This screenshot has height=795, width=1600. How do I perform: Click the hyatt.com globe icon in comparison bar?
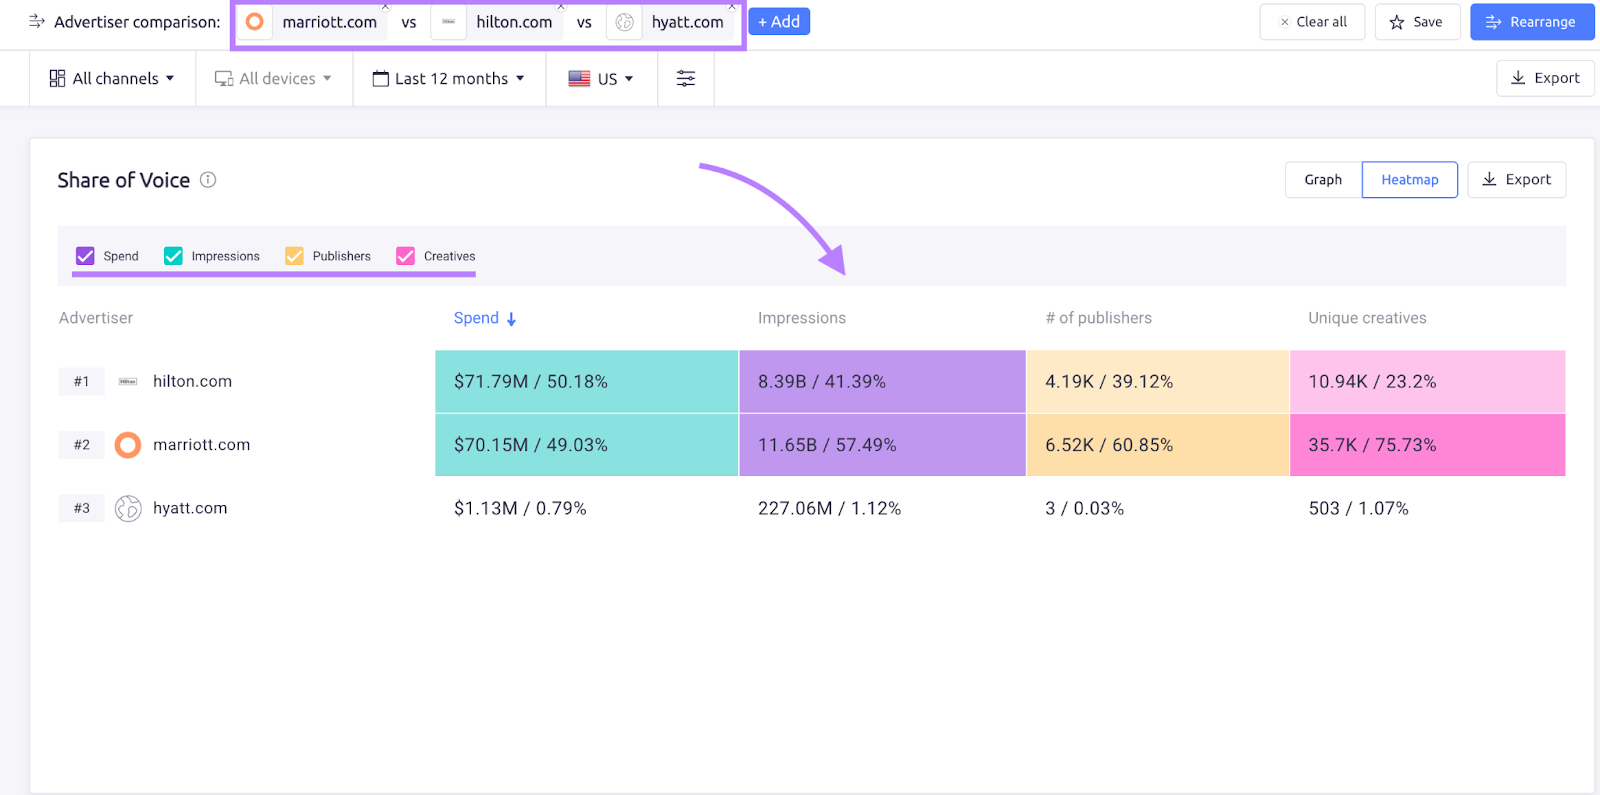(x=624, y=22)
